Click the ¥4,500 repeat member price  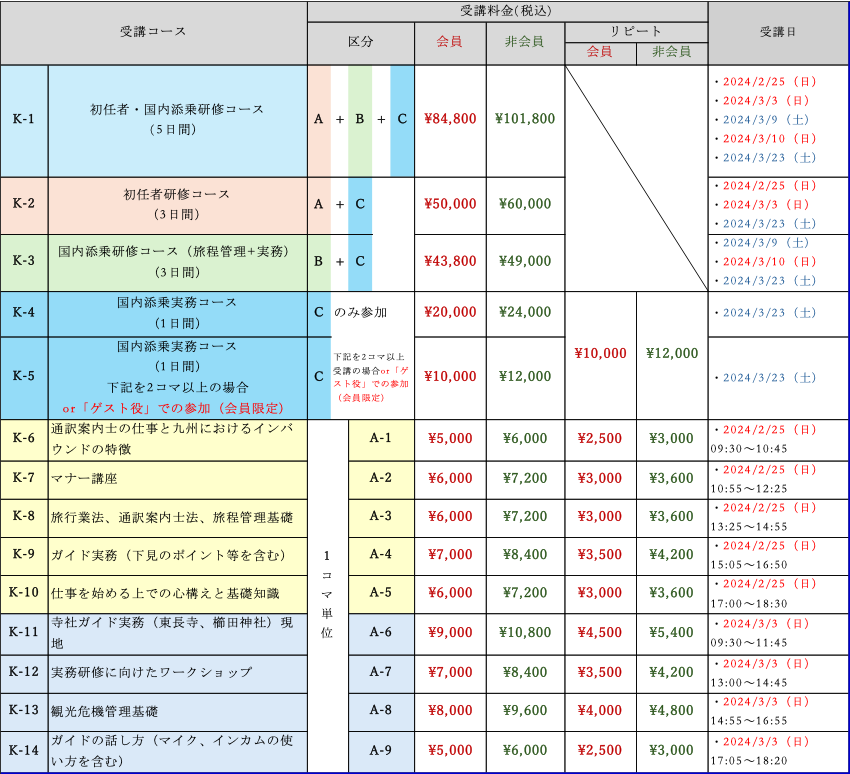[600, 633]
